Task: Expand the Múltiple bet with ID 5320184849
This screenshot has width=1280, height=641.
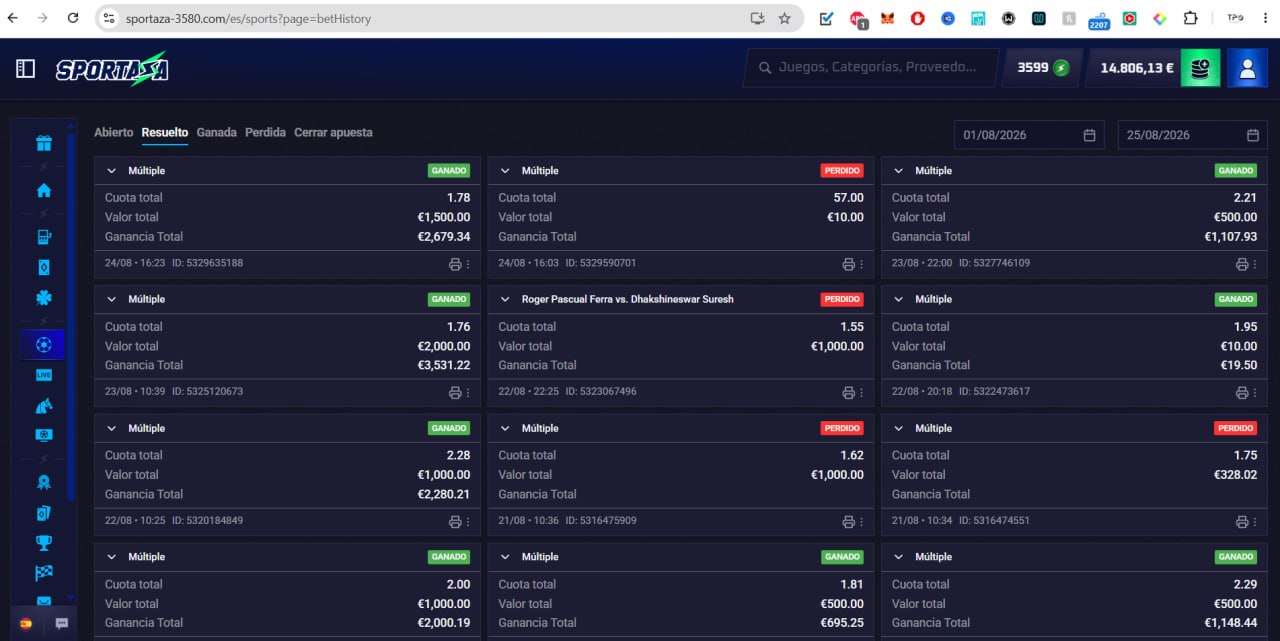Action: click(112, 428)
